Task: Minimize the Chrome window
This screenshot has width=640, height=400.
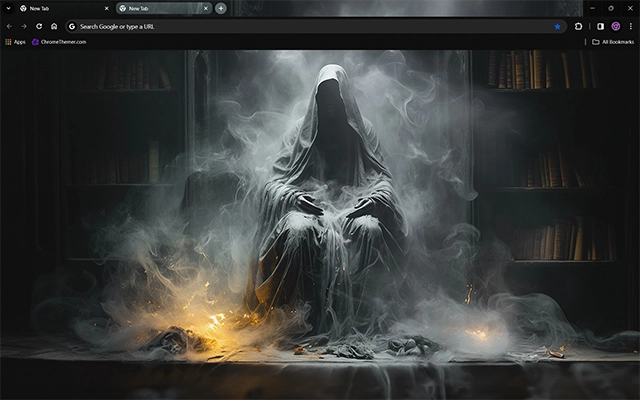Action: pyautogui.click(x=592, y=8)
